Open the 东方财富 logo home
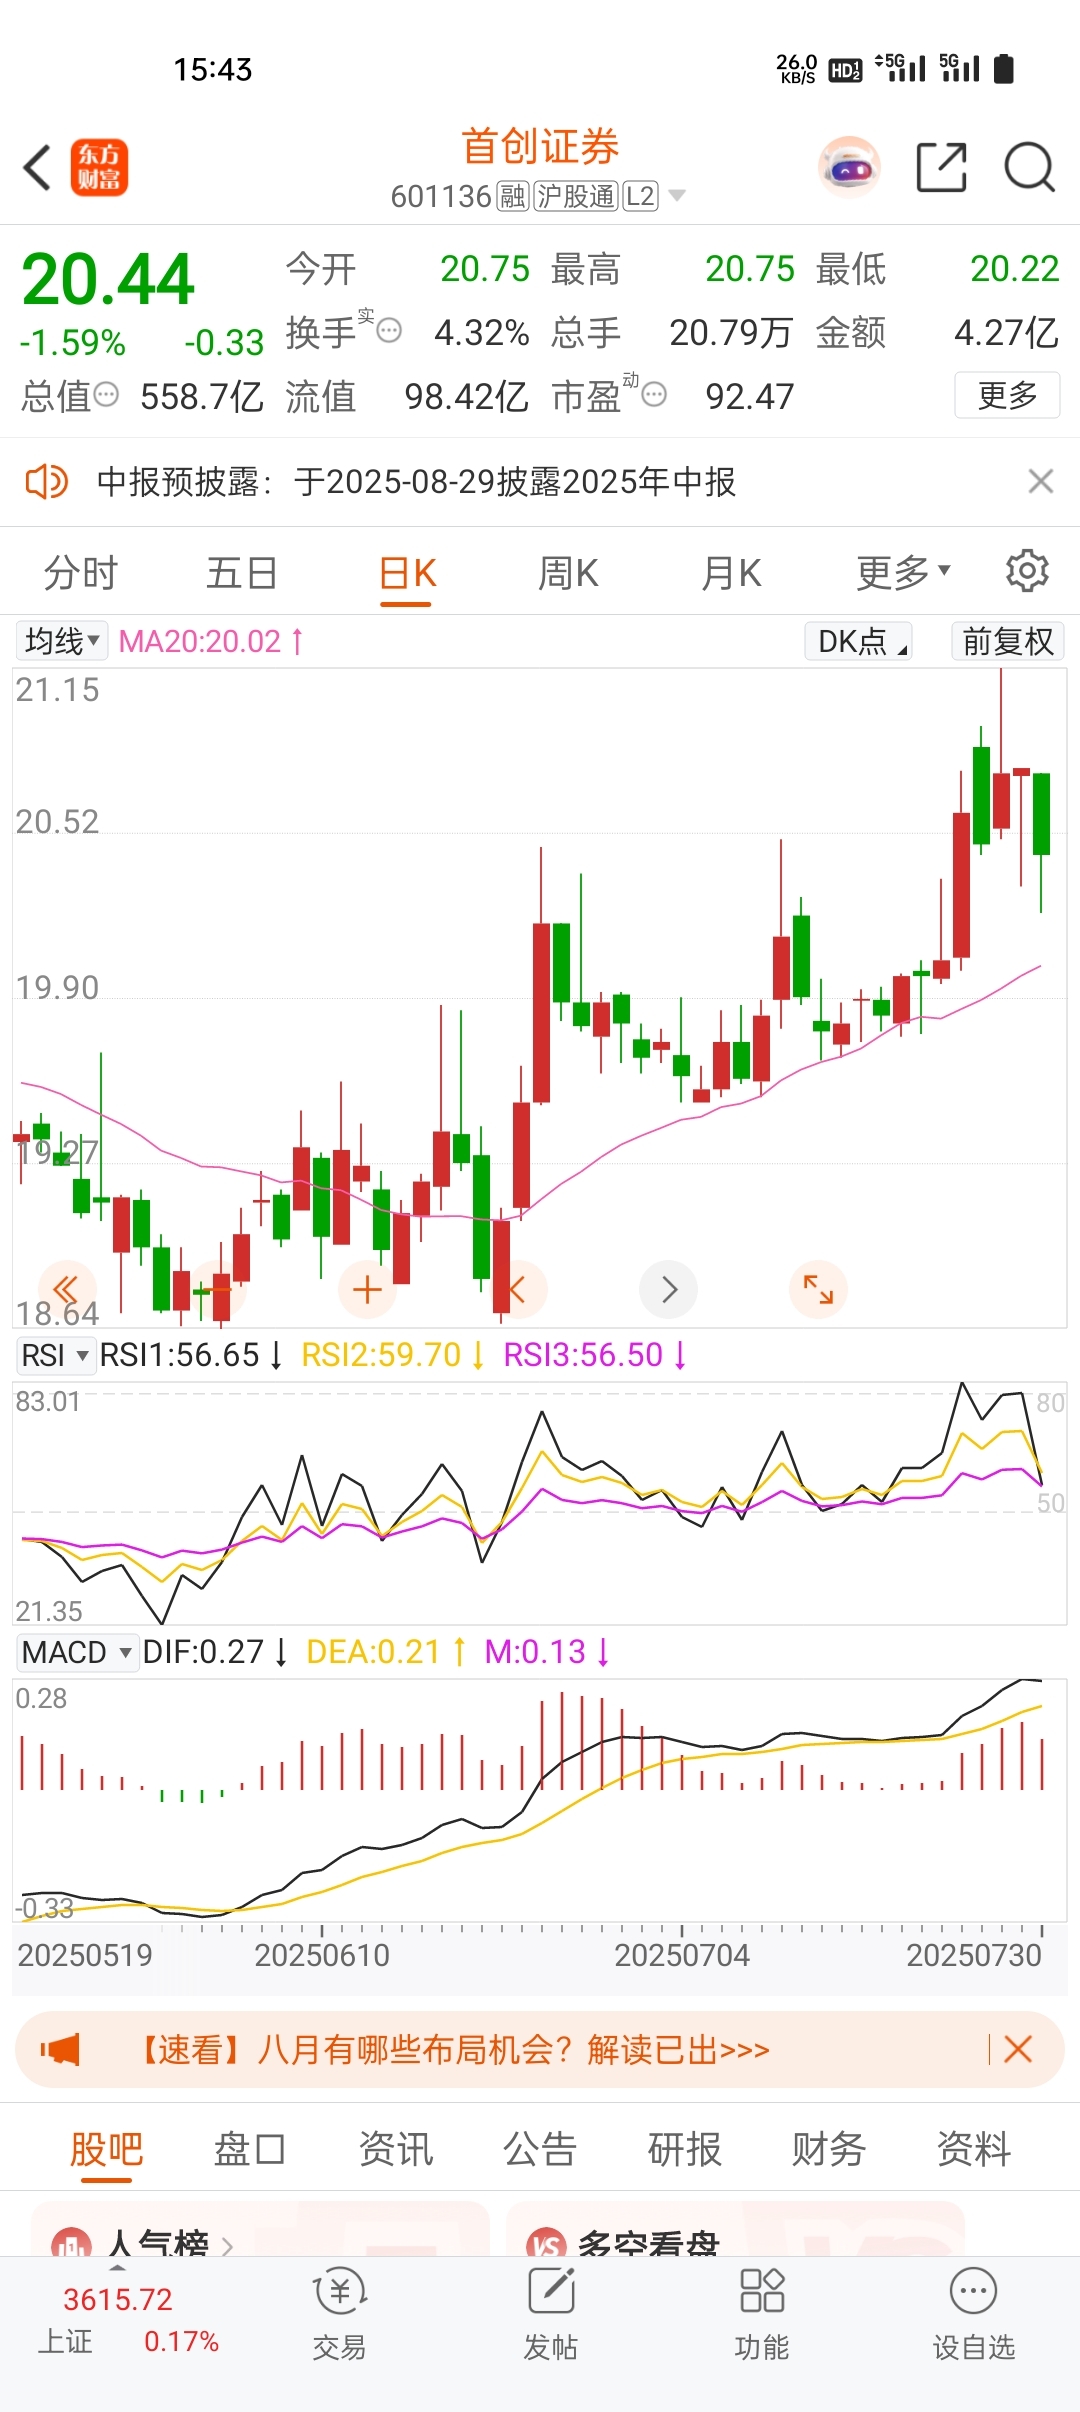The width and height of the screenshot is (1080, 2412). [99, 167]
